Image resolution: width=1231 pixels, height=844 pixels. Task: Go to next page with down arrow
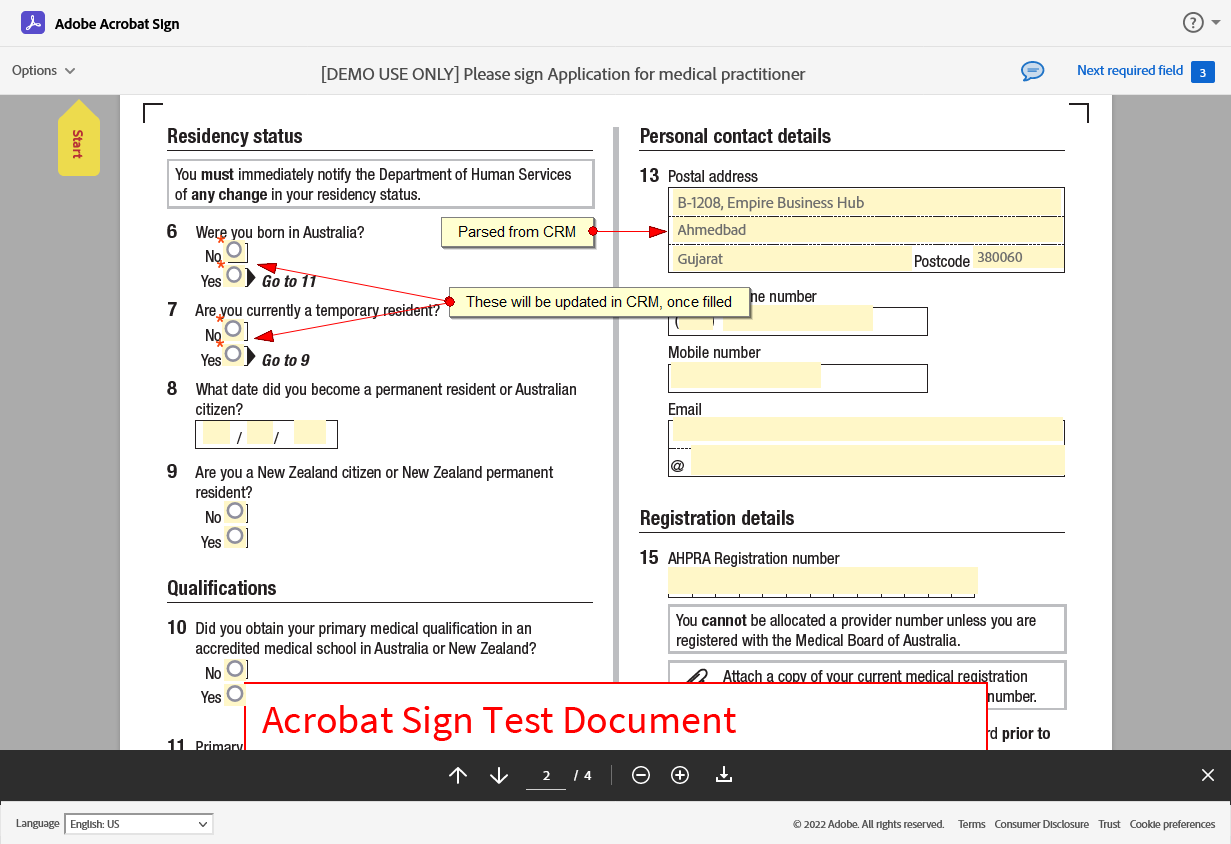point(499,775)
